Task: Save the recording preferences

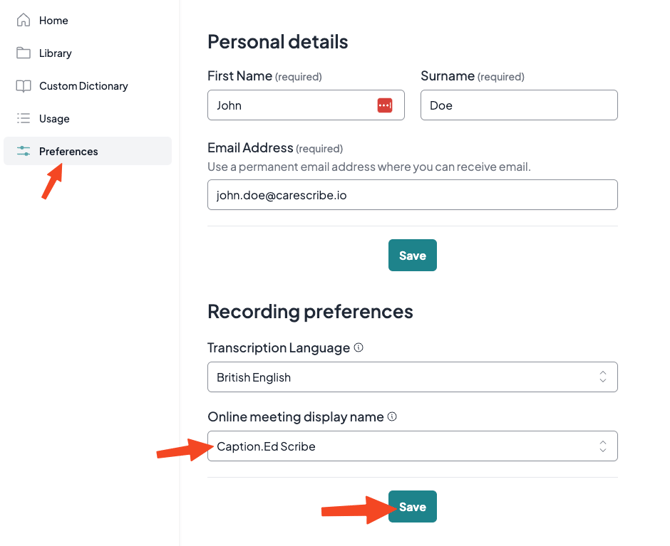Action: click(x=412, y=507)
